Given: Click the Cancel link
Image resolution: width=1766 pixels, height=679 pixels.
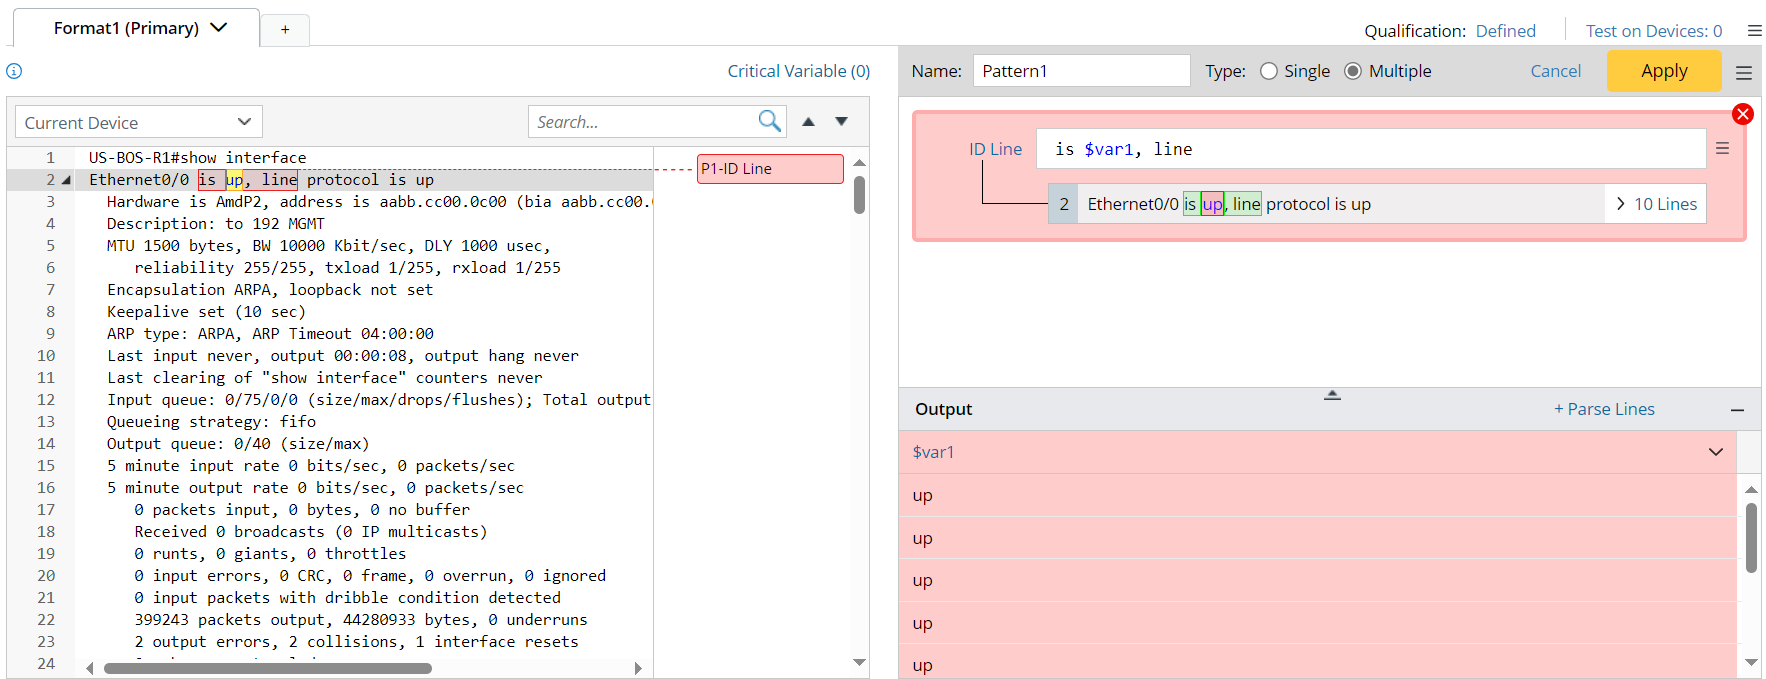Looking at the screenshot, I should pos(1555,71).
